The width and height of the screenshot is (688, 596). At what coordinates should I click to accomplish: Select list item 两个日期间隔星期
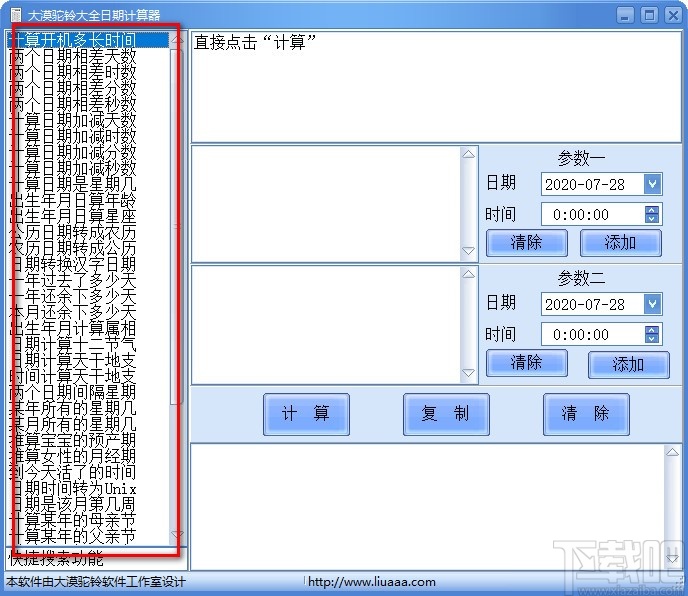pos(88,392)
